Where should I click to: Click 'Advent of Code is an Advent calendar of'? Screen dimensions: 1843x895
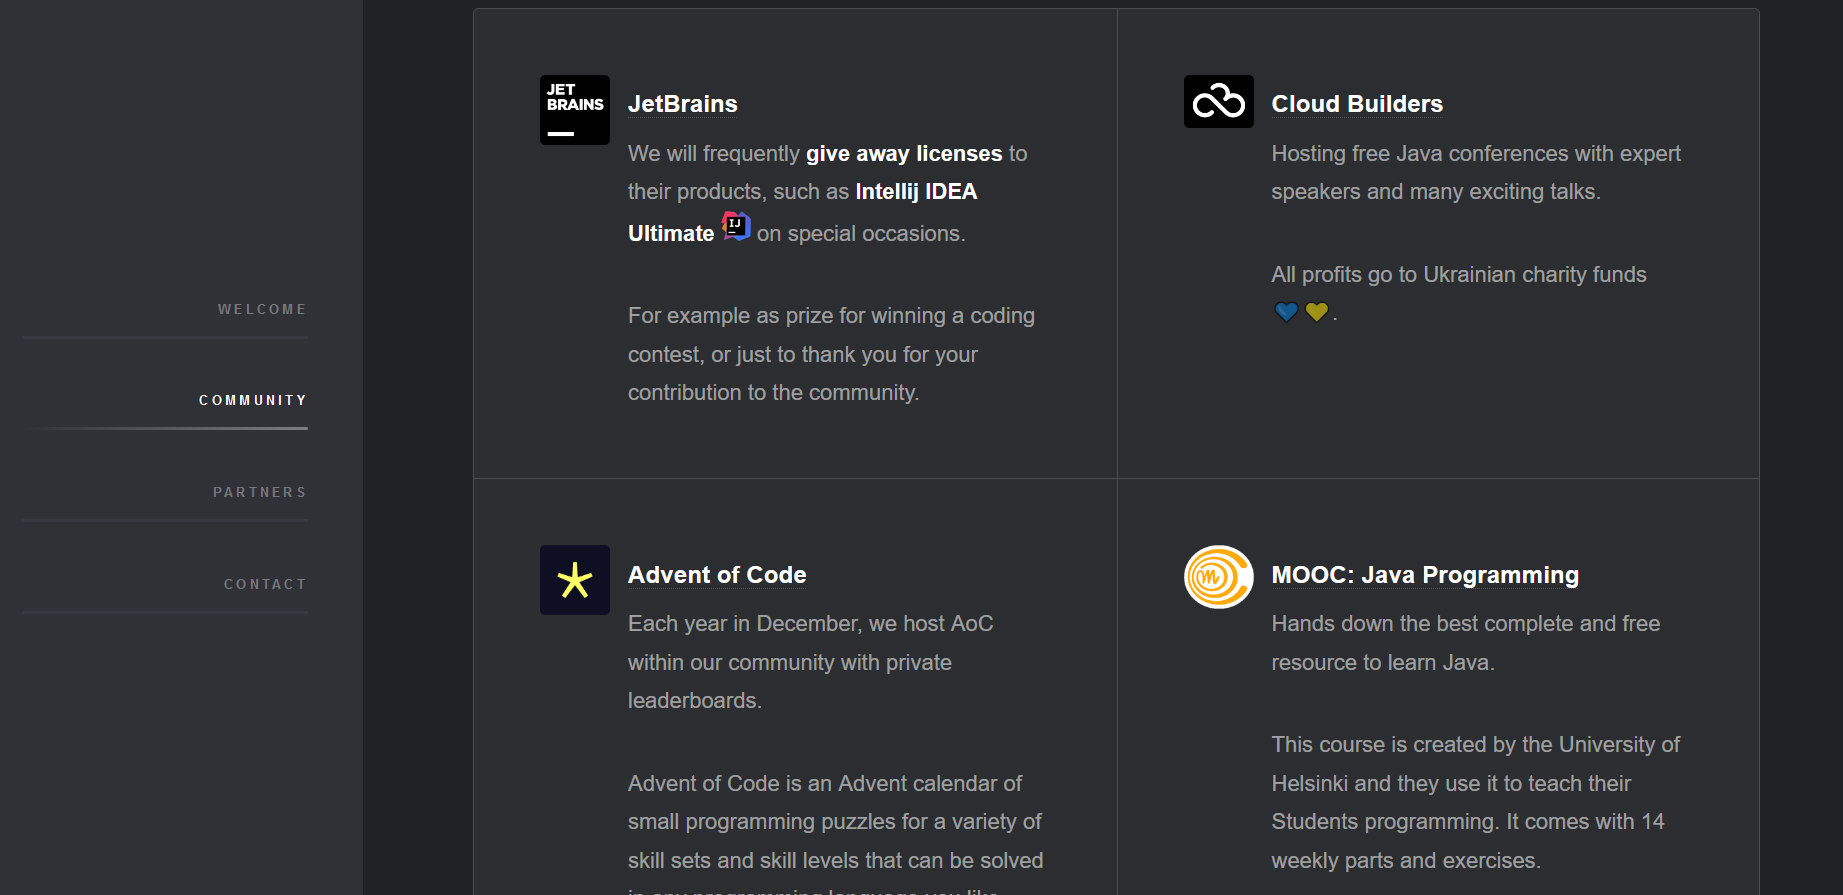click(x=825, y=783)
